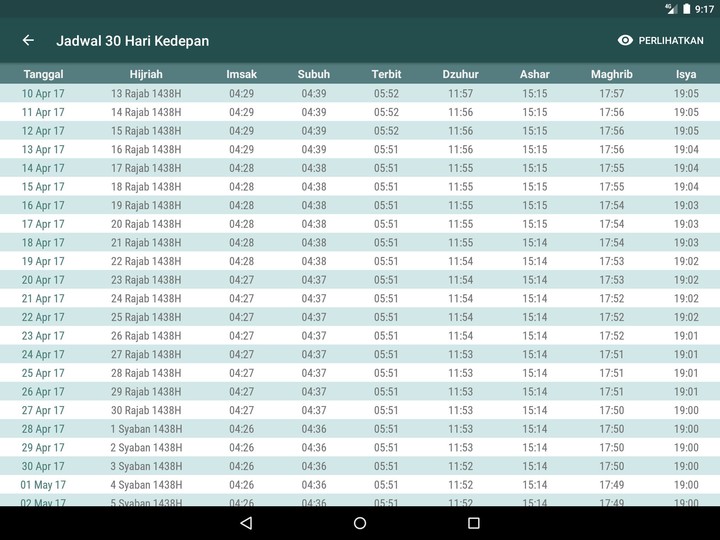Screen dimensions: 720x540
Task: Select the 30 Rajab 1438H cell
Action: click(146, 410)
